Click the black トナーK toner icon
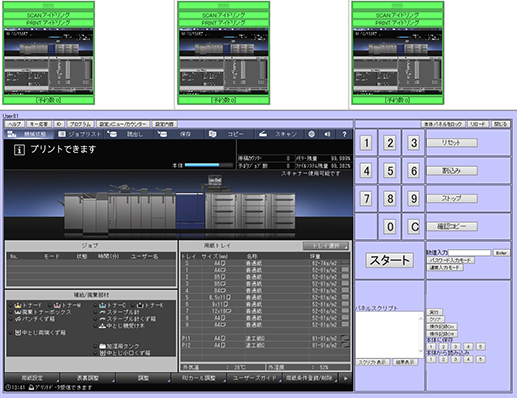The width and height of the screenshot is (517, 398). [140, 305]
